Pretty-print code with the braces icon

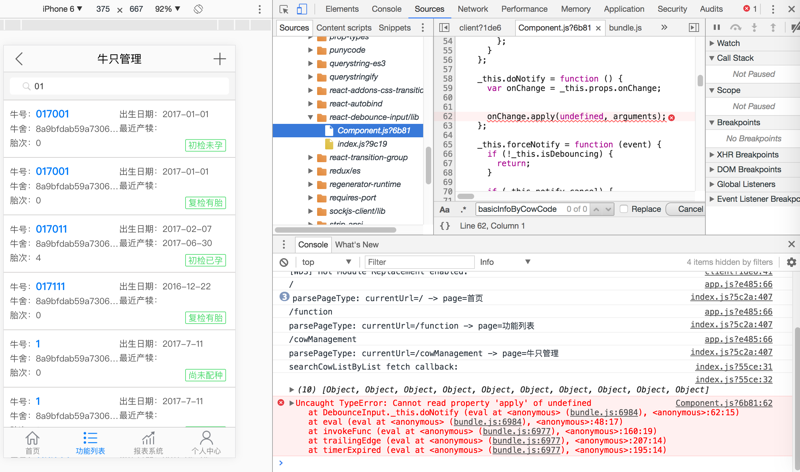point(445,226)
